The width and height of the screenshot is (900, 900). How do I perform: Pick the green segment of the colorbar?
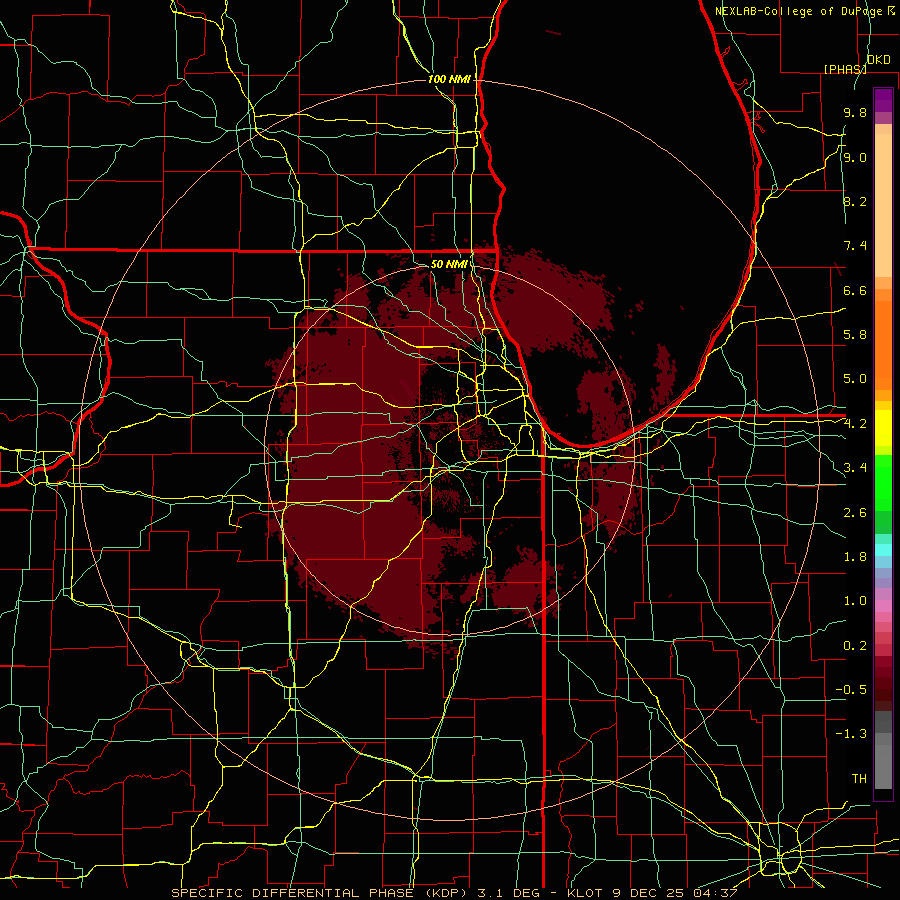pyautogui.click(x=883, y=482)
